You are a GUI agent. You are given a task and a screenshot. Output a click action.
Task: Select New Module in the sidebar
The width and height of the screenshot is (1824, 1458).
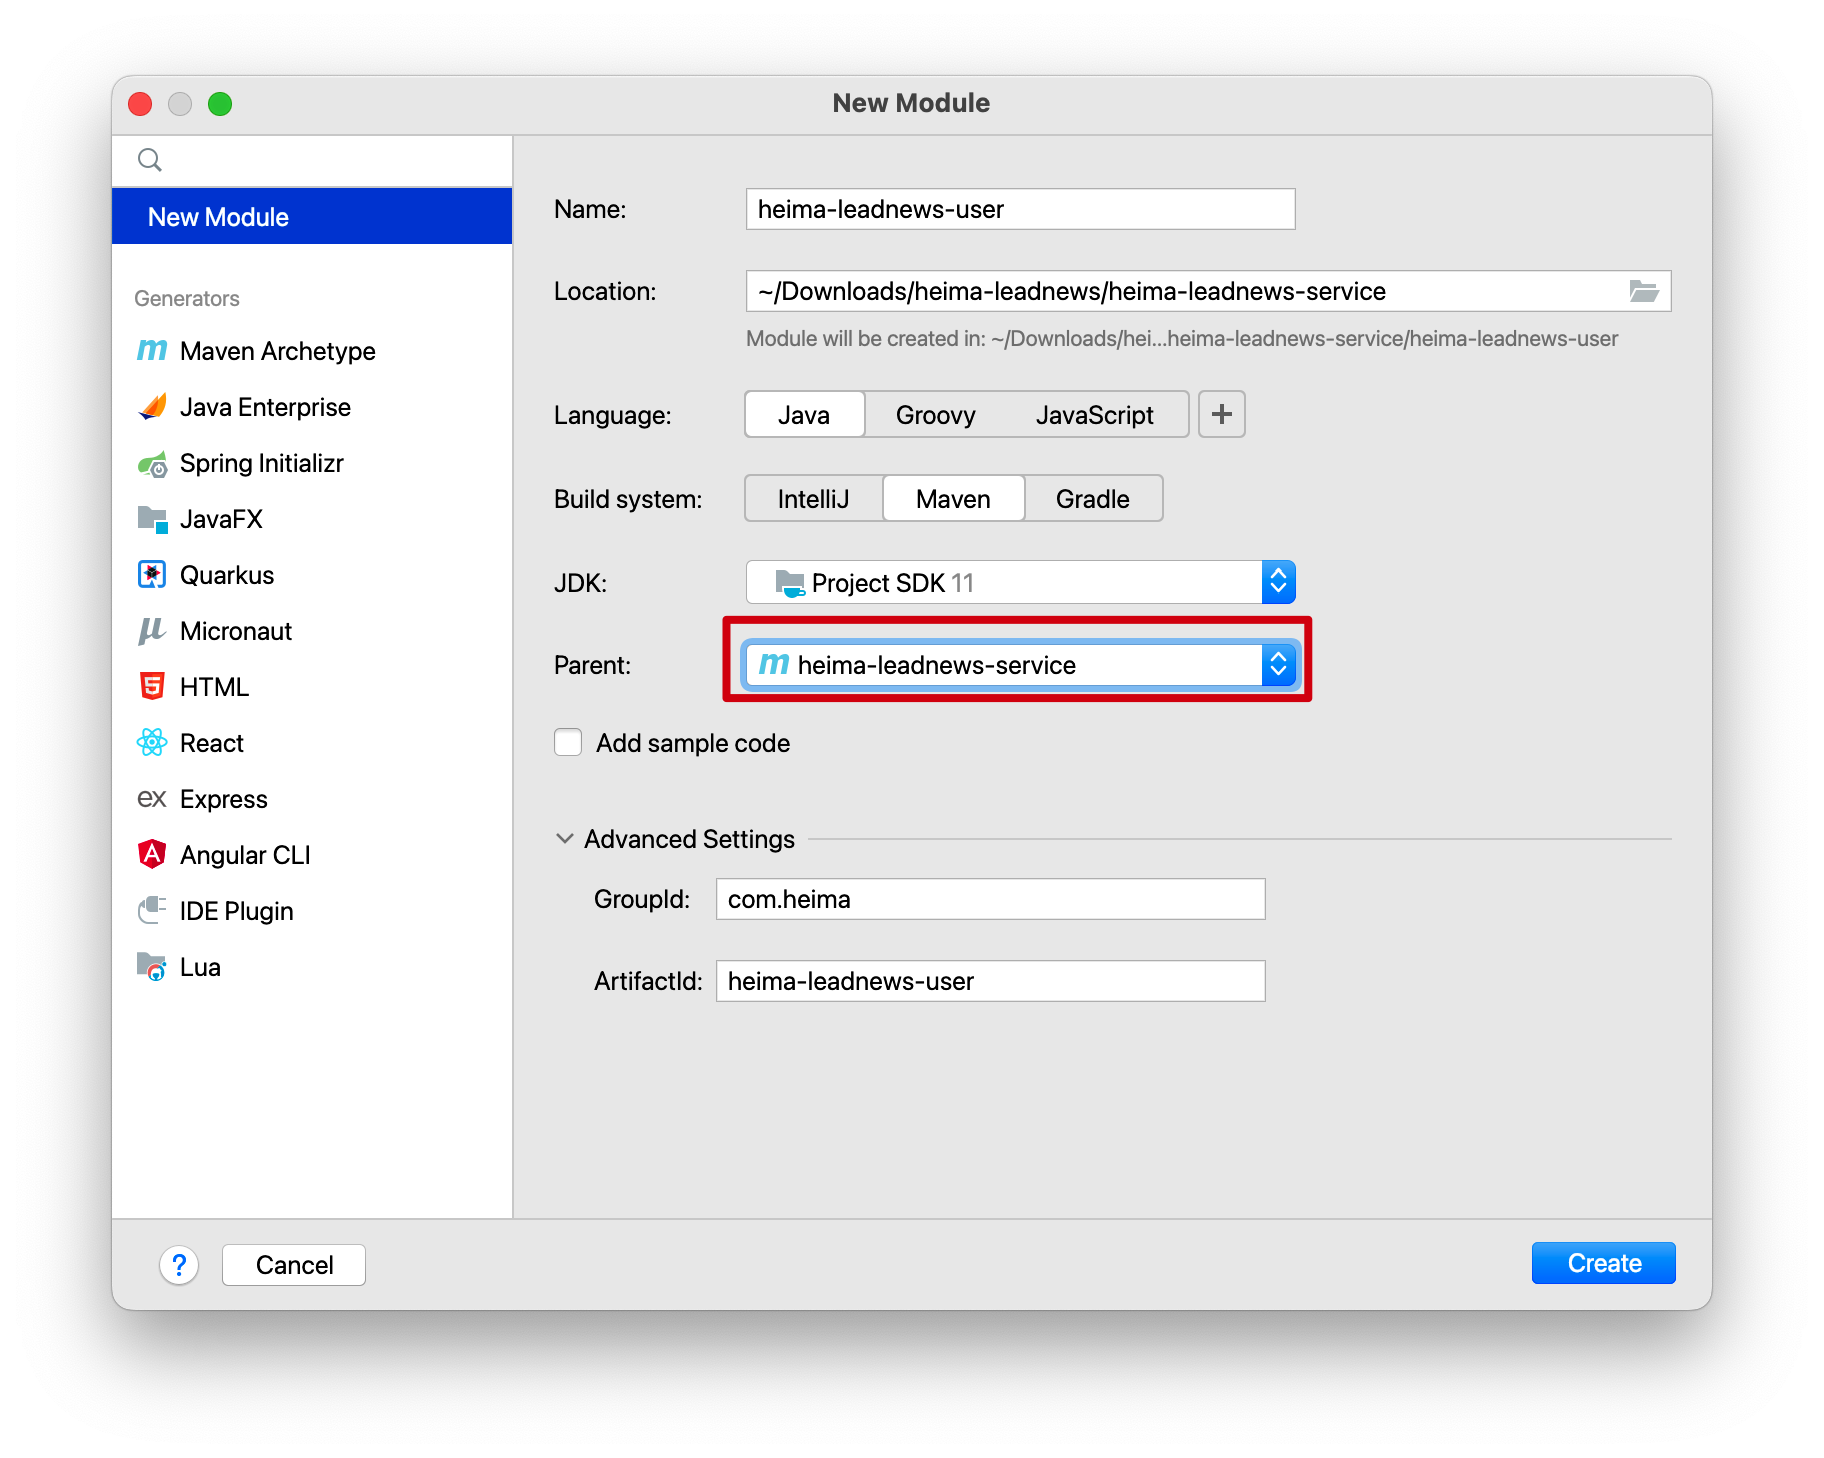coord(312,217)
